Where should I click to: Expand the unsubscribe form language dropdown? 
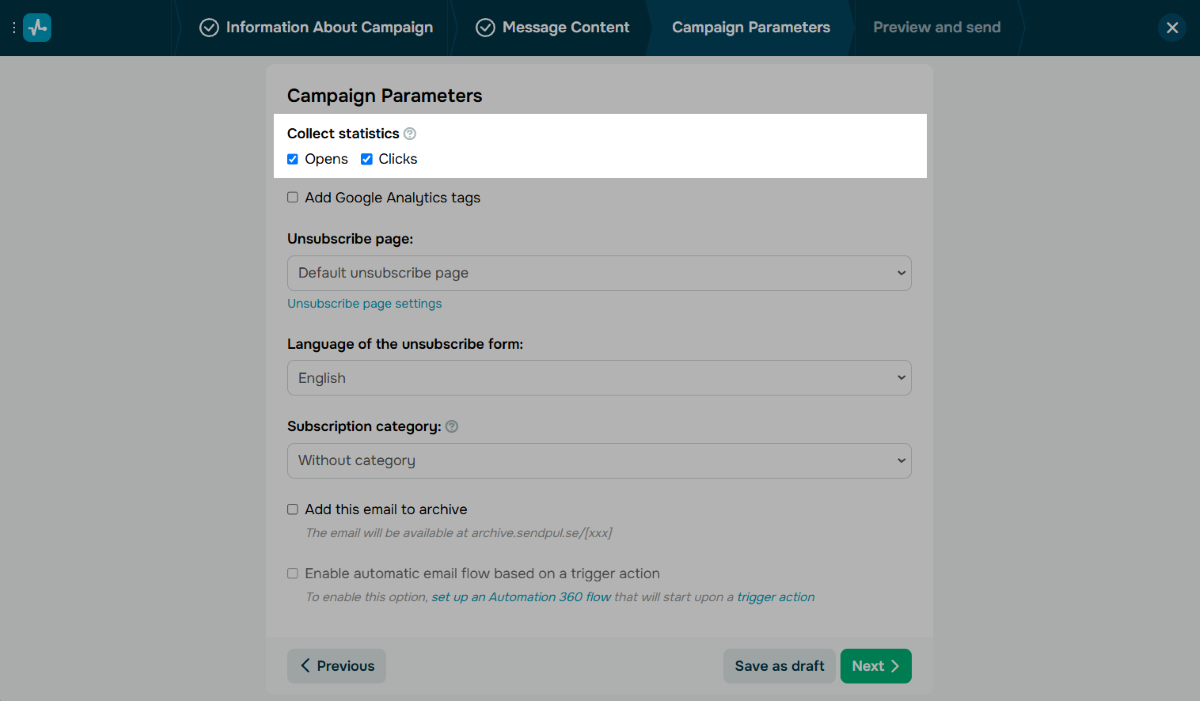point(599,378)
